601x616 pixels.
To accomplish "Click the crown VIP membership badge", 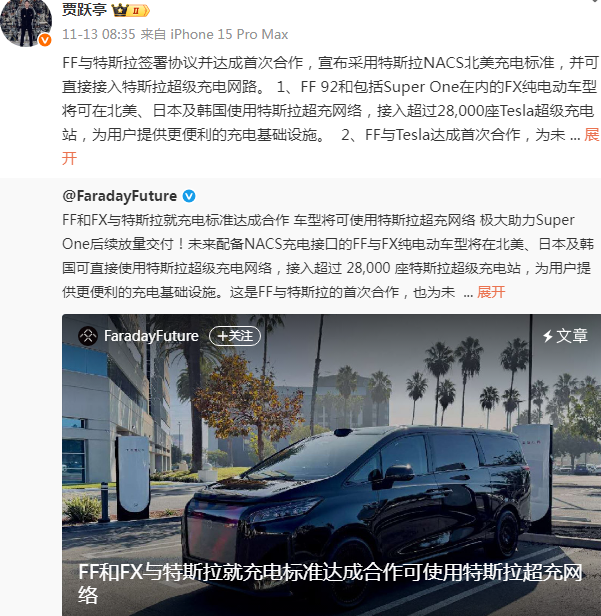I will pyautogui.click(x=131, y=10).
